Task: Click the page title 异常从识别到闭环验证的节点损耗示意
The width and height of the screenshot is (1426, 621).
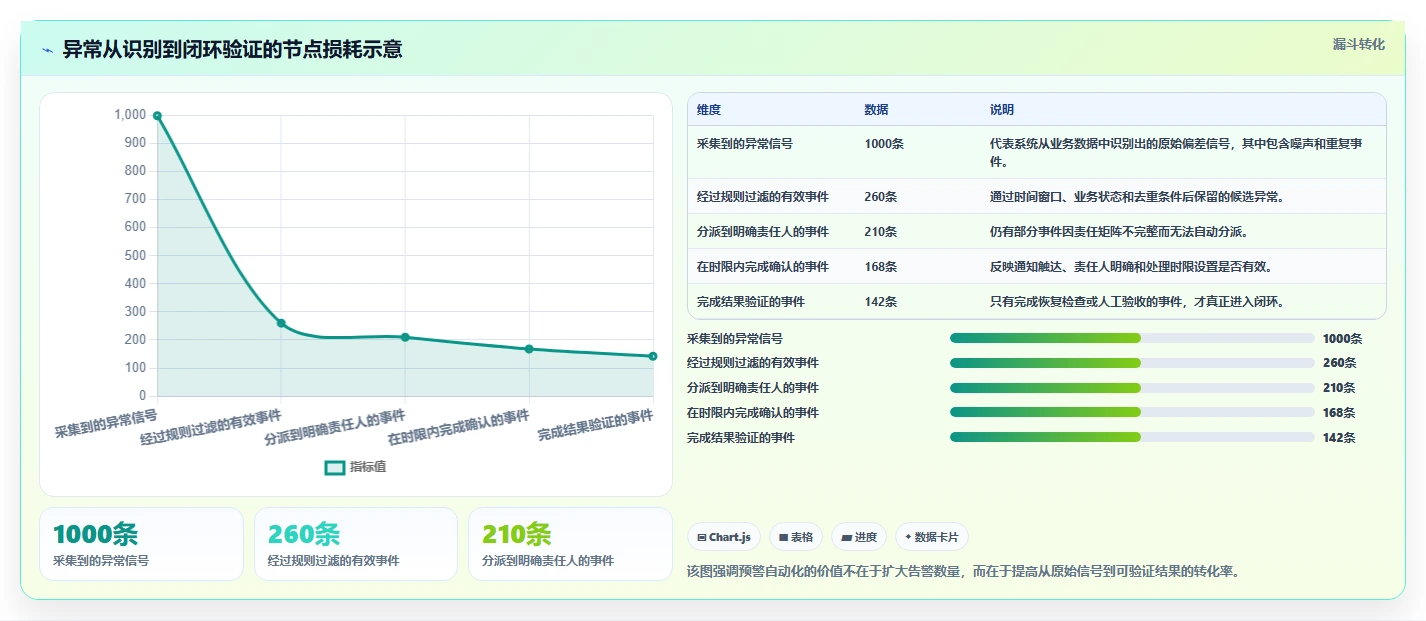Action: tap(232, 50)
